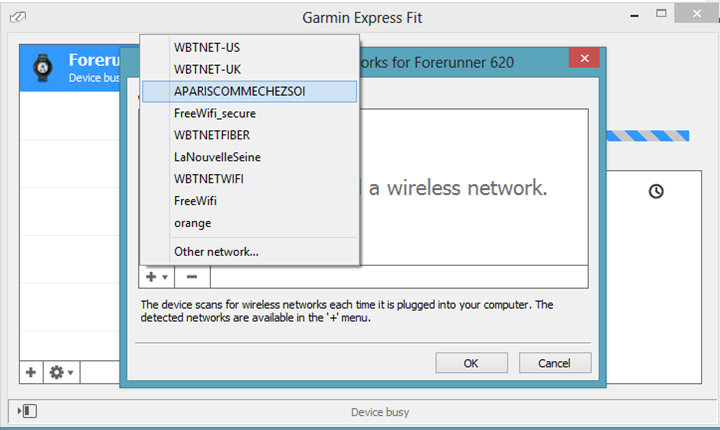Click the device scans wireless networks help text
The height and width of the screenshot is (430, 720).
point(347,311)
